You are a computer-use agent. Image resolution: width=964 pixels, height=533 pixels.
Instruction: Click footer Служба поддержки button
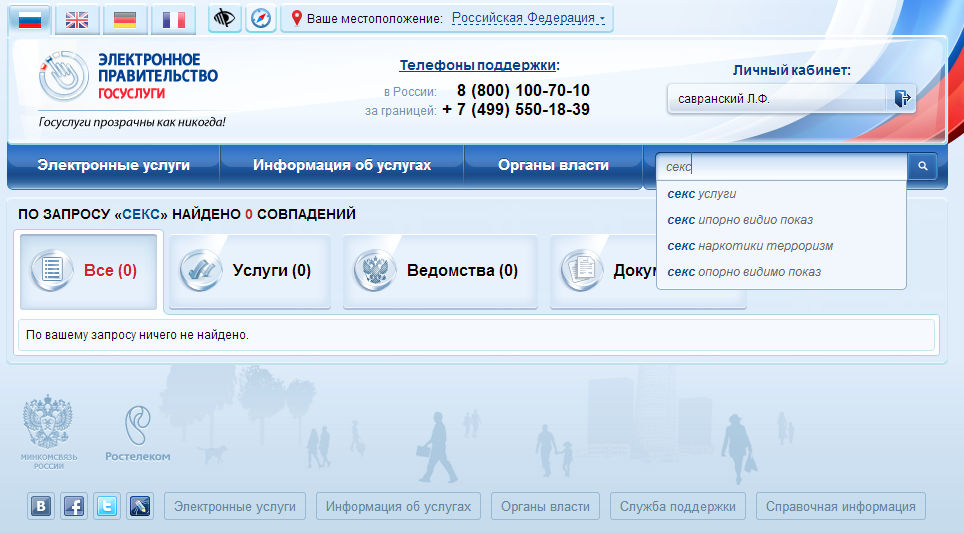pyautogui.click(x=678, y=507)
